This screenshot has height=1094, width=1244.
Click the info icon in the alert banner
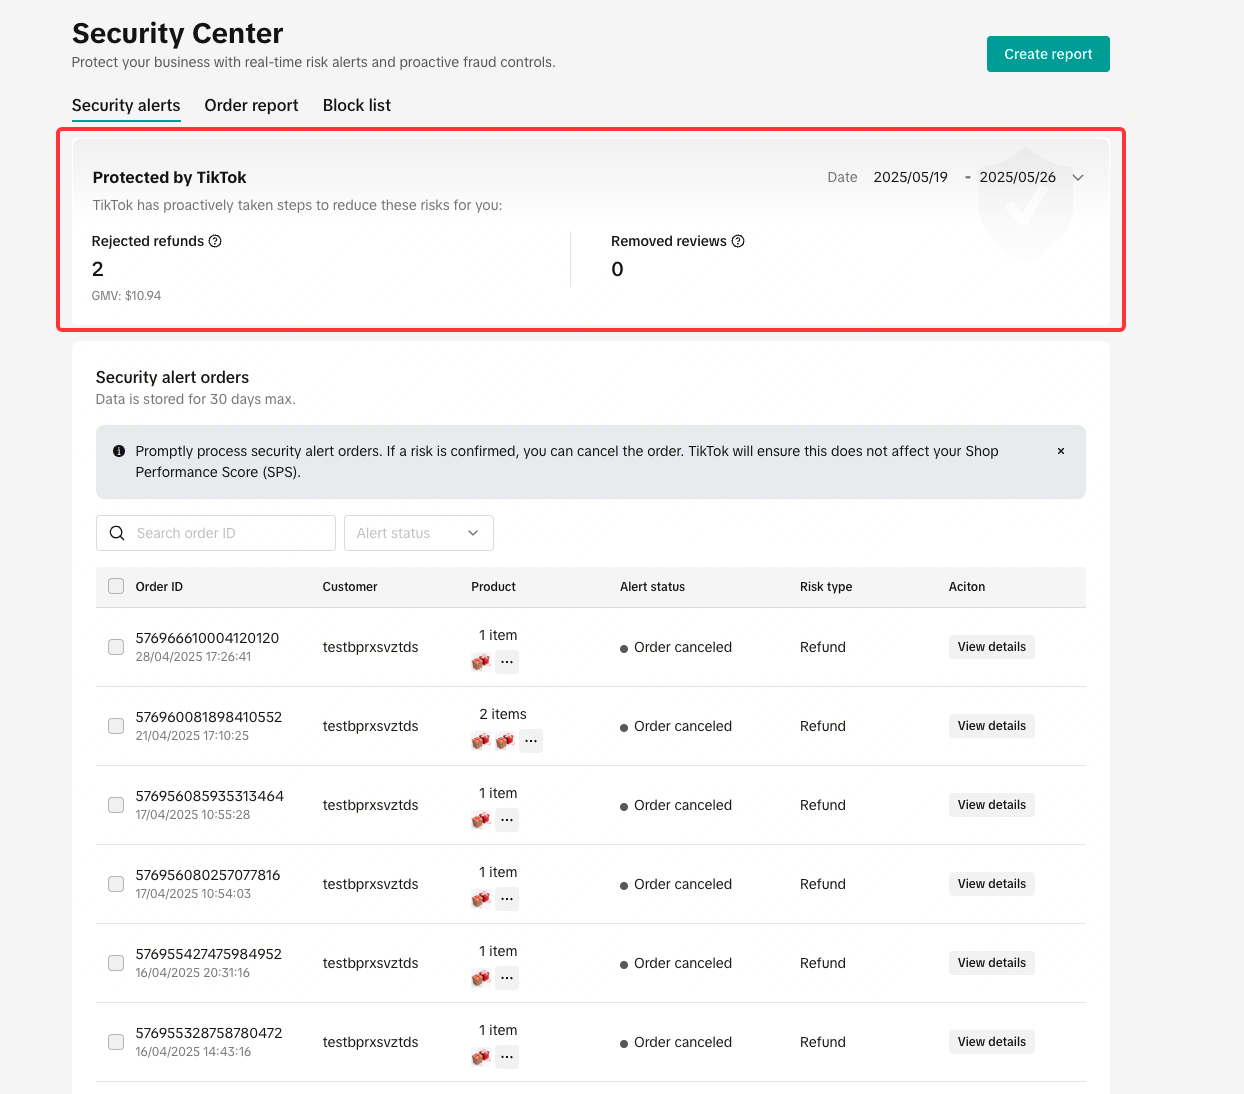click(x=118, y=451)
